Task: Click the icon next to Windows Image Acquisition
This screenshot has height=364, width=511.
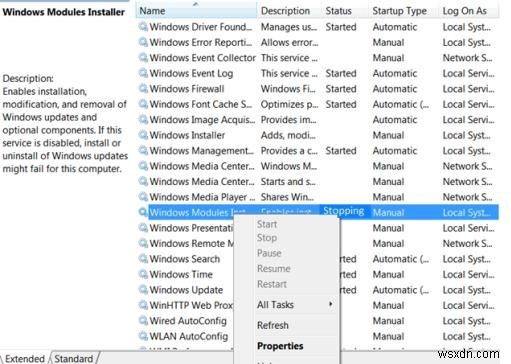Action: (143, 119)
